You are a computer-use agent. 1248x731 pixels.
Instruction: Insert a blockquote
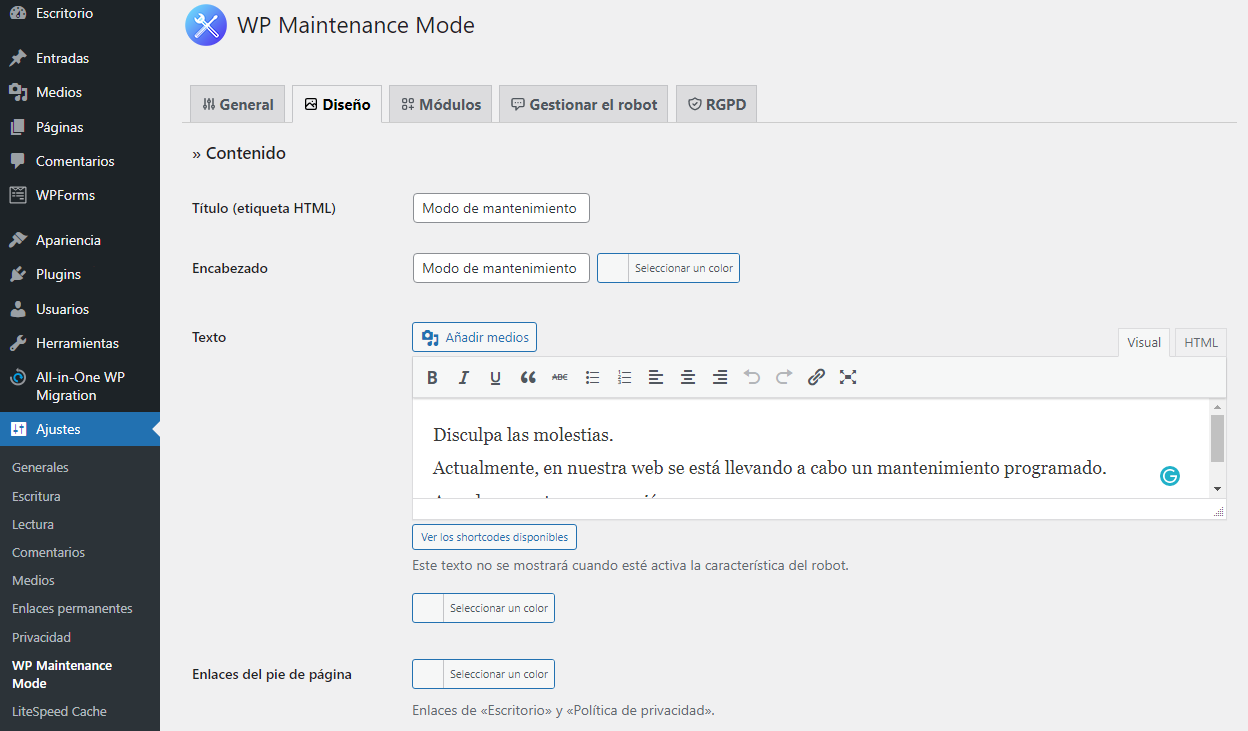(528, 377)
